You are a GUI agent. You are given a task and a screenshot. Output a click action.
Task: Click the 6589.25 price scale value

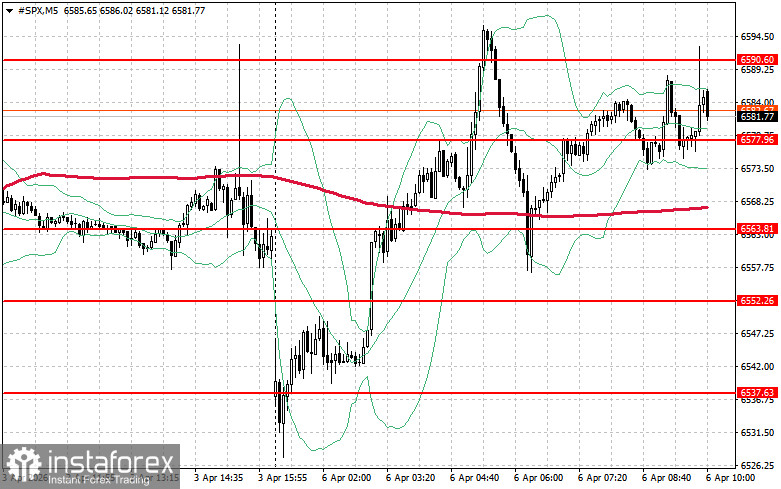point(757,70)
